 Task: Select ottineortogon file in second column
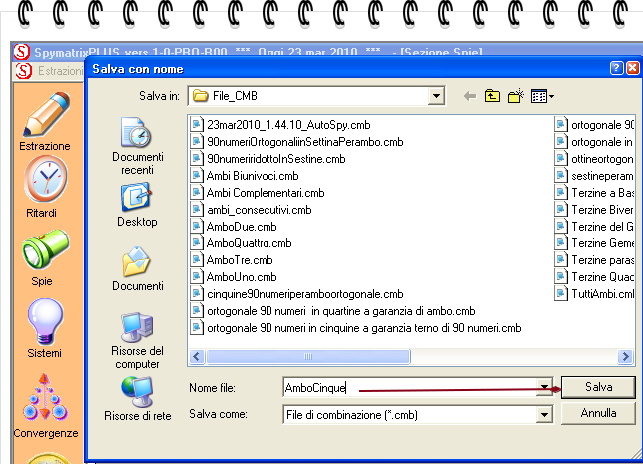coord(594,159)
